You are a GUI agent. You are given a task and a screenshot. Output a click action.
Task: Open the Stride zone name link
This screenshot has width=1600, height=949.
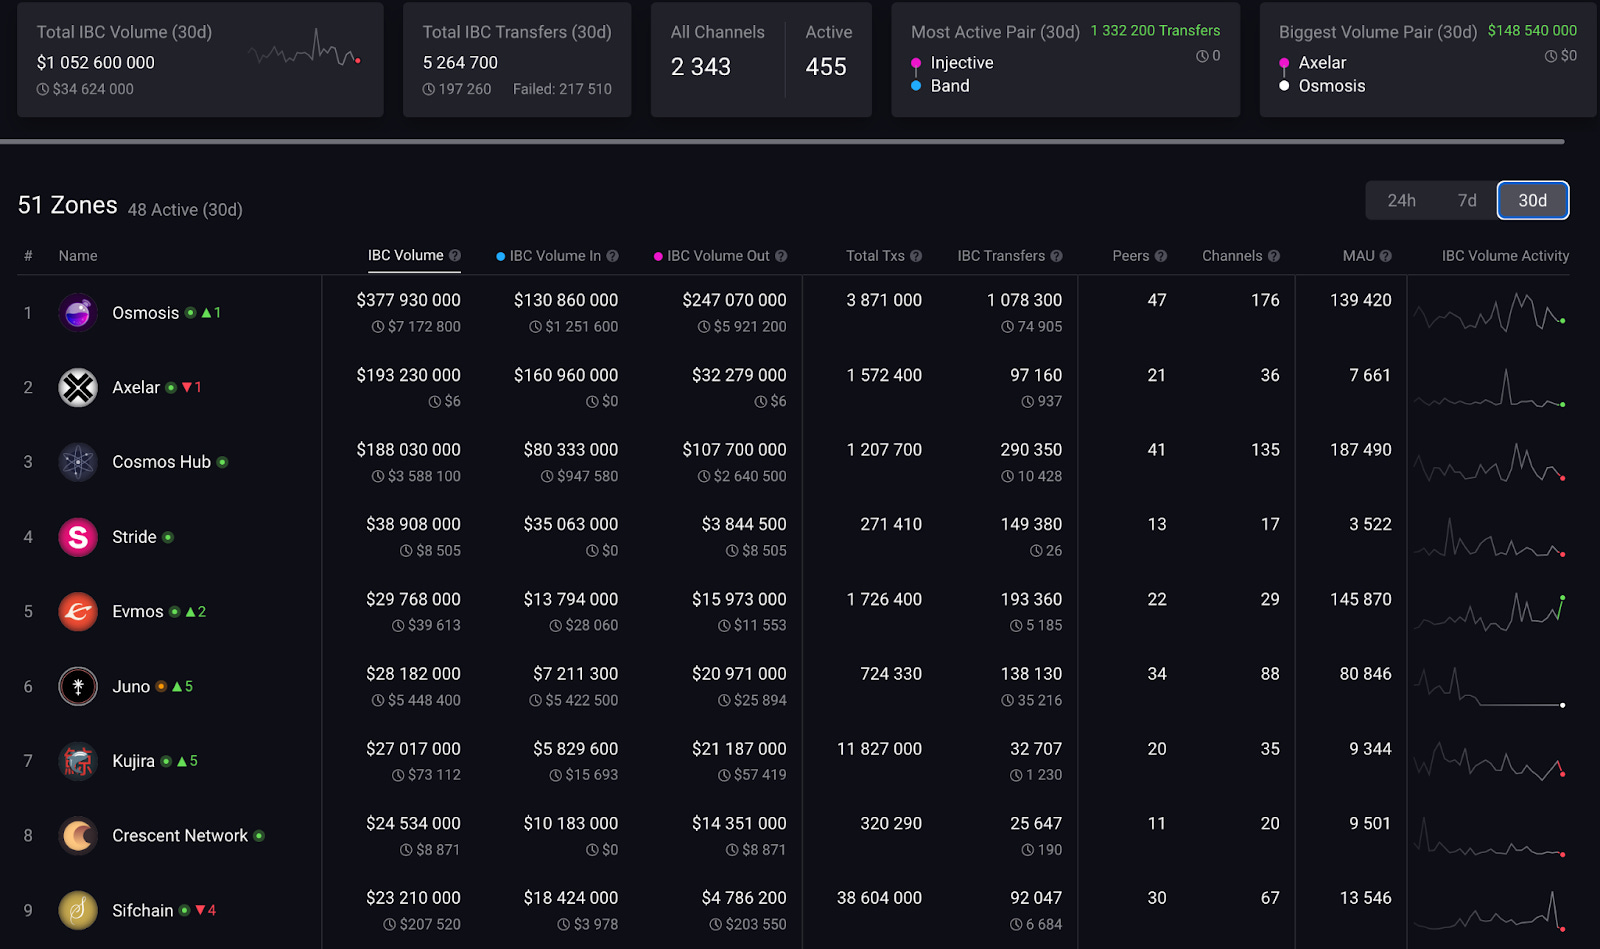coord(134,537)
